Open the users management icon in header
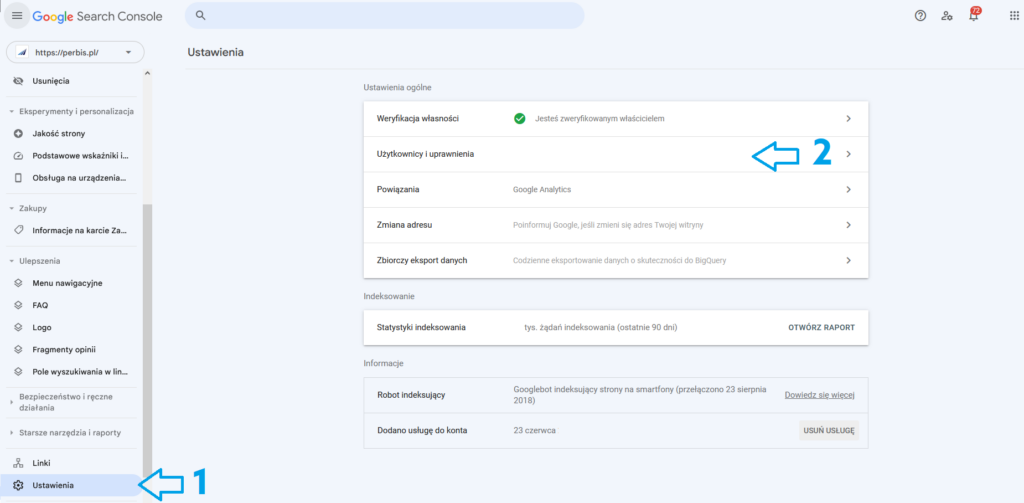This screenshot has height=503, width=1024. pos(947,16)
